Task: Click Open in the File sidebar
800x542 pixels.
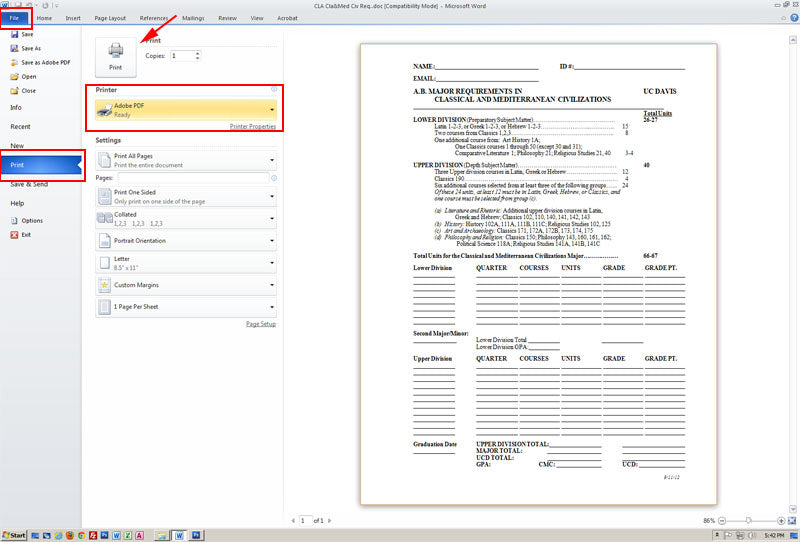Action: (28, 76)
